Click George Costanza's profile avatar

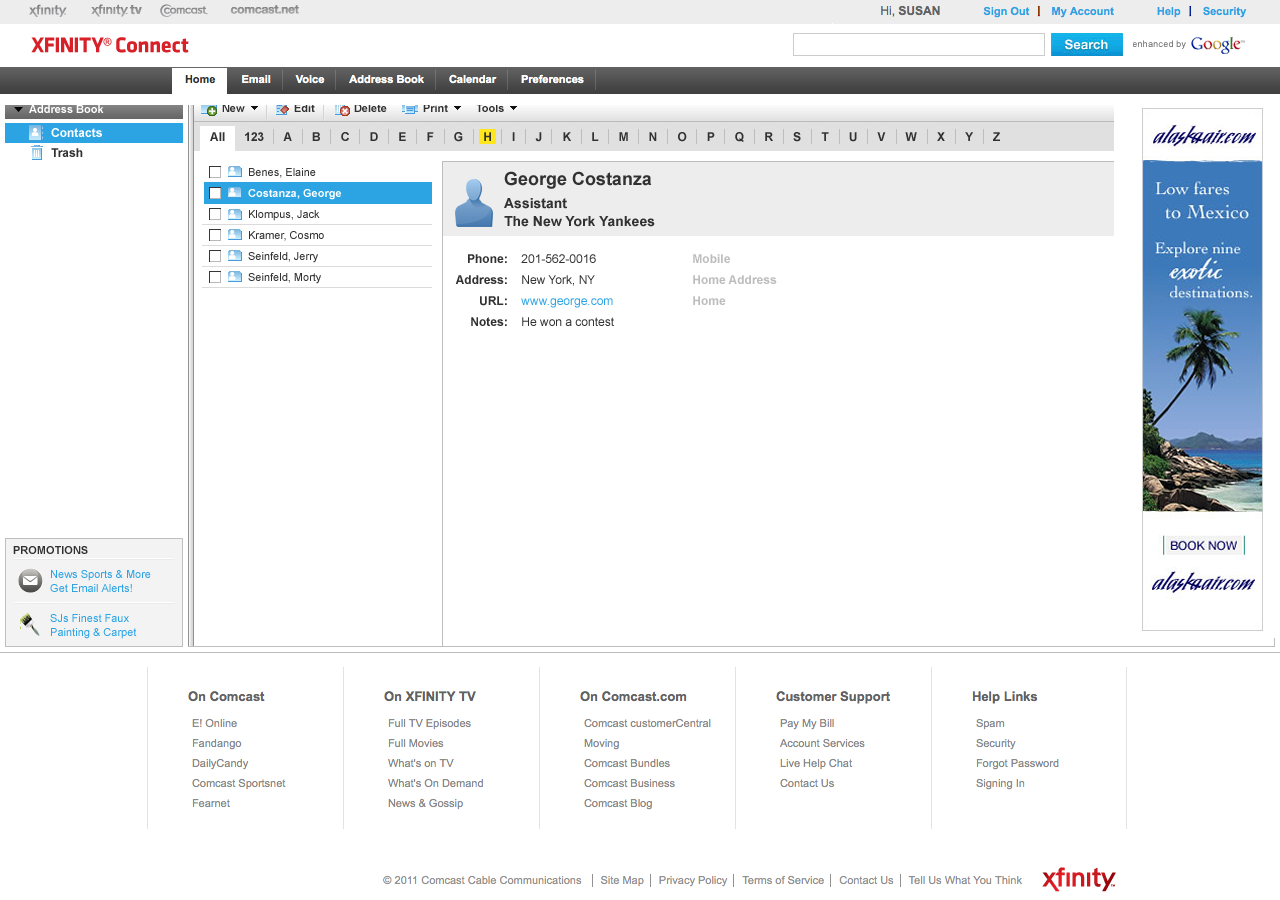click(474, 203)
